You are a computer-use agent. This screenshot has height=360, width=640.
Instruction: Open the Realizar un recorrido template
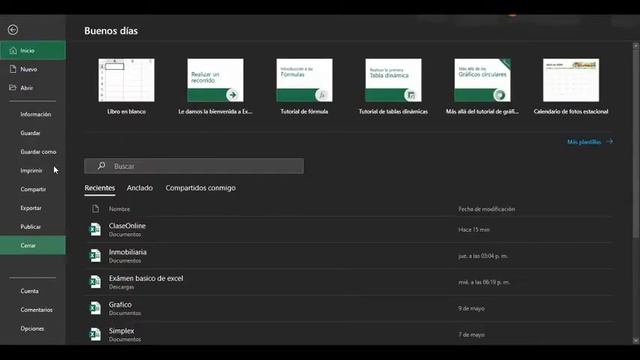[x=216, y=80]
